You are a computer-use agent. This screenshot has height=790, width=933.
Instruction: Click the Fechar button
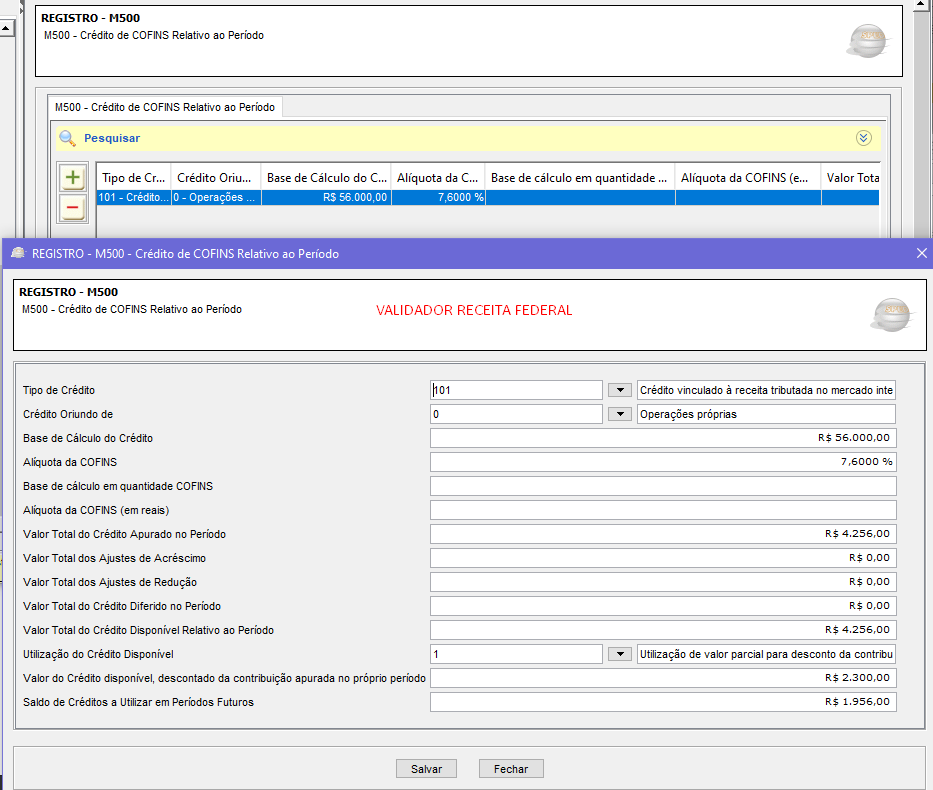[511, 769]
